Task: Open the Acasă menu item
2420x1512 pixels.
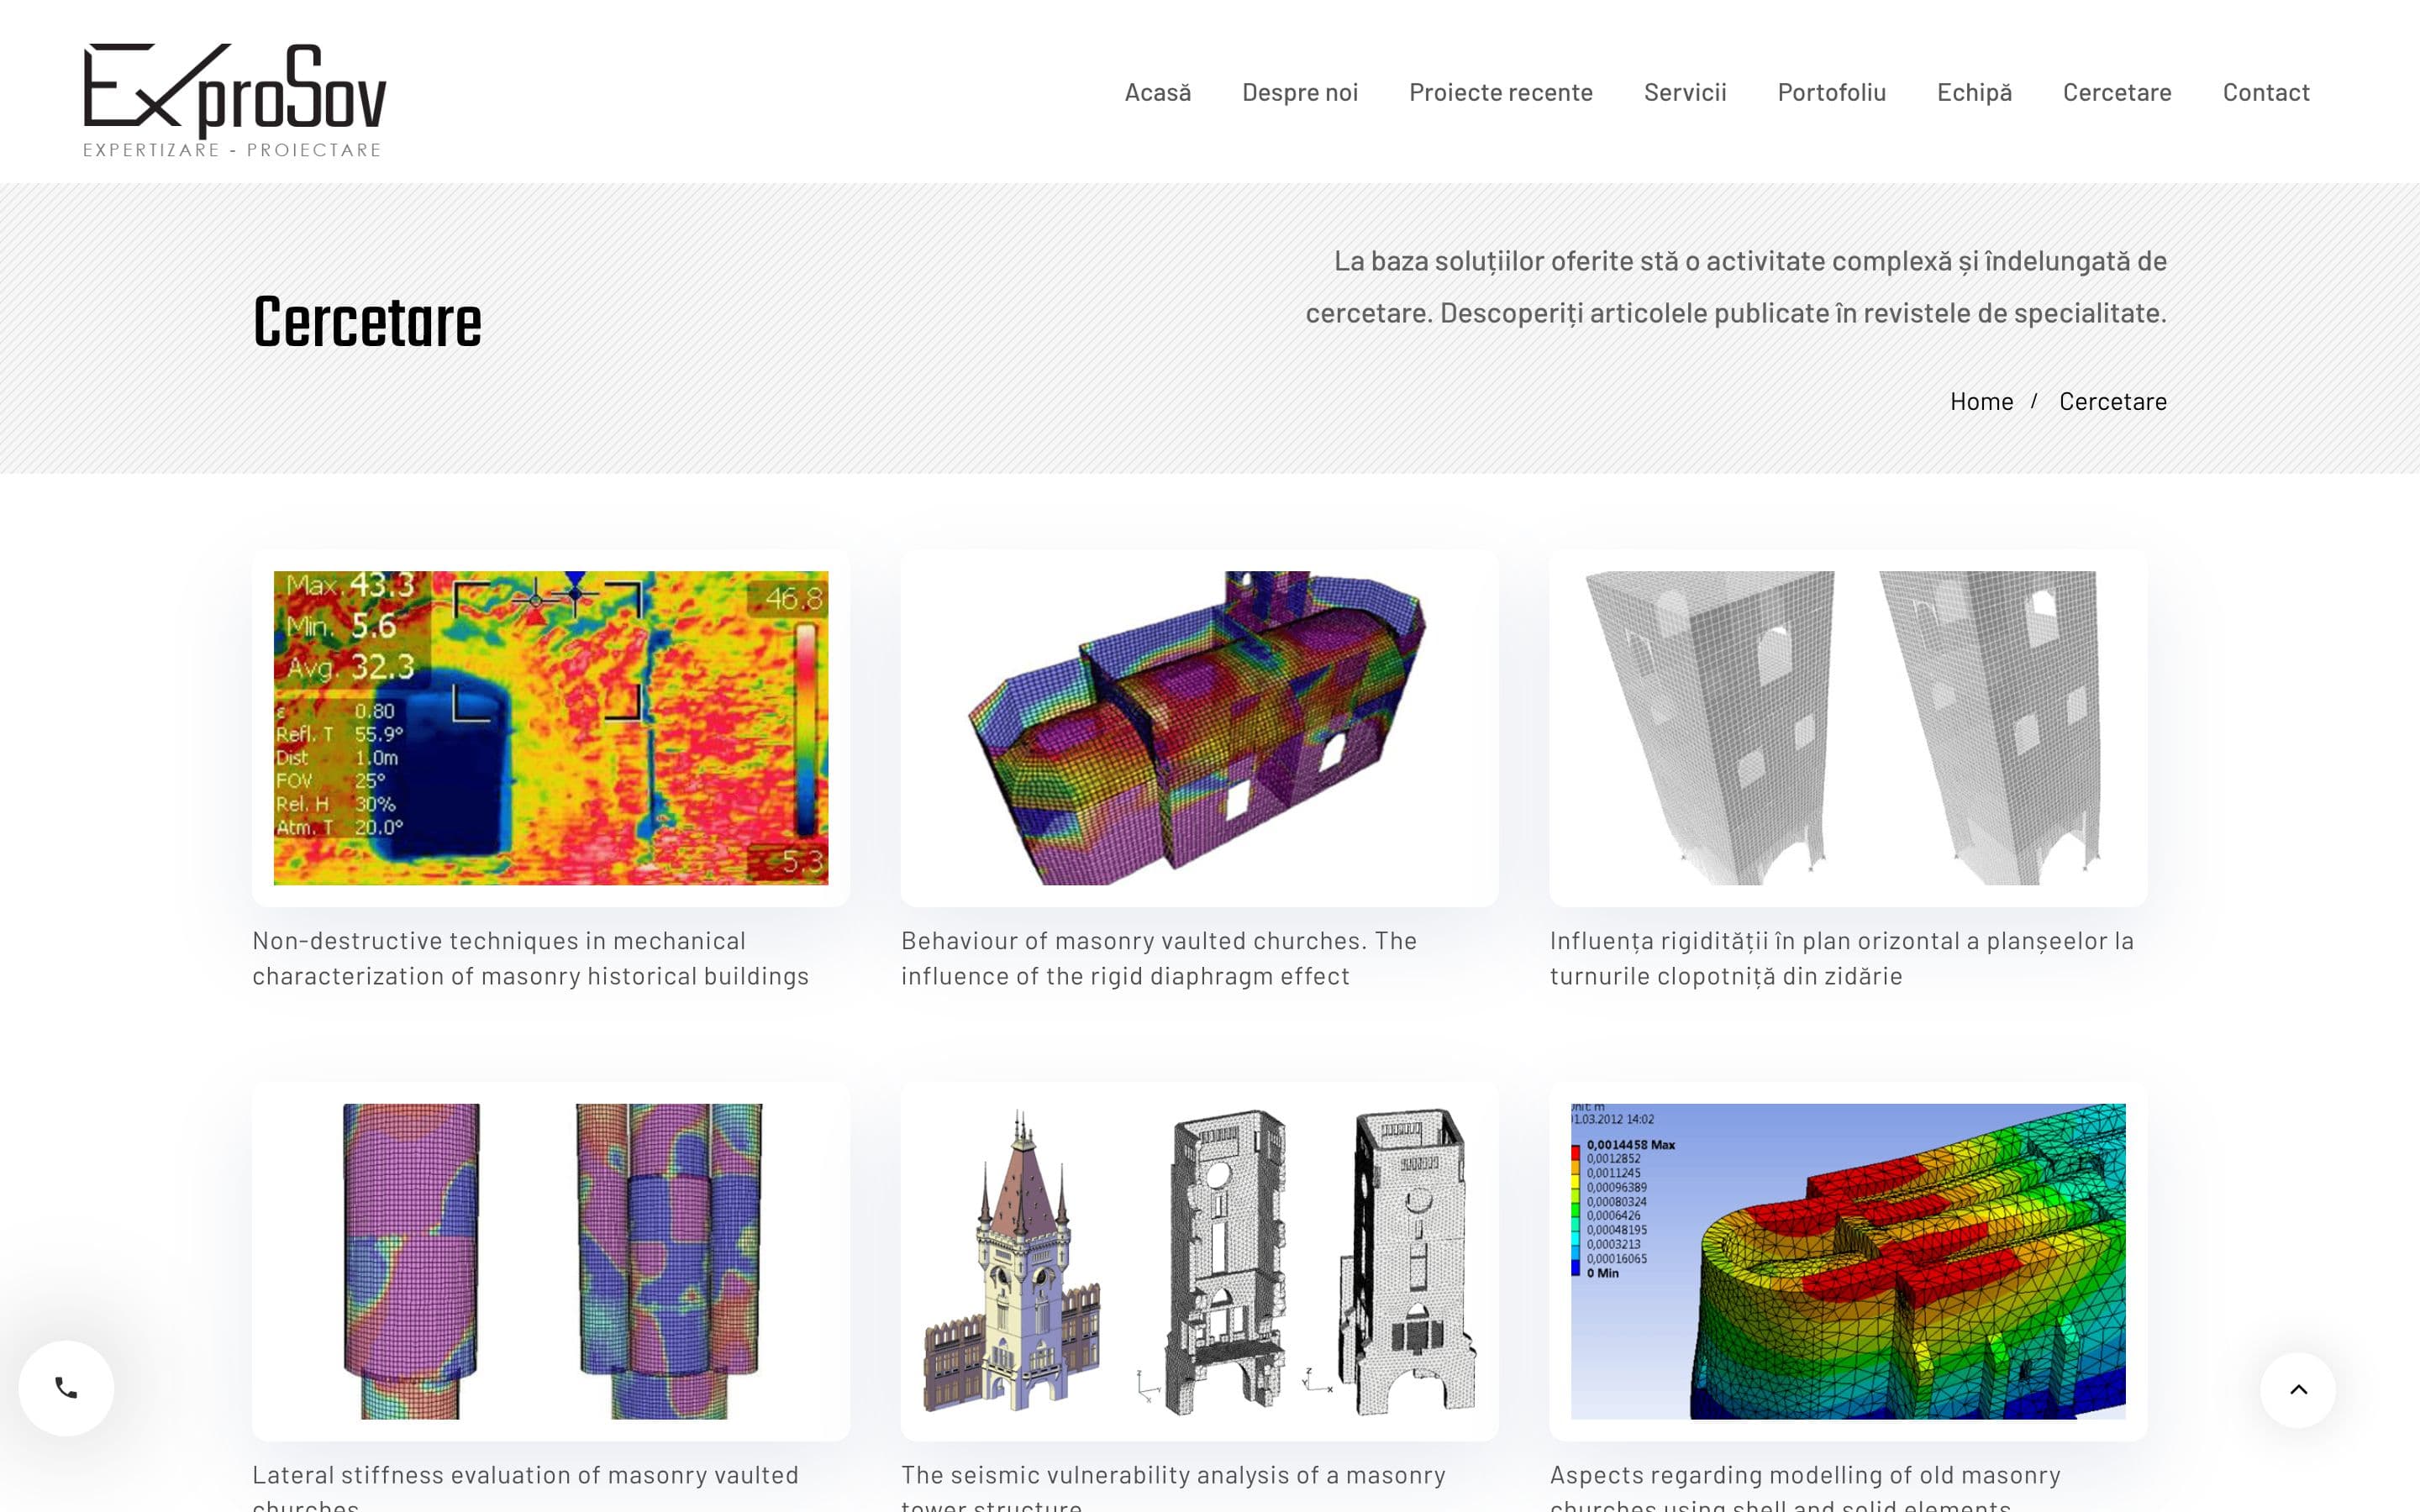Action: coord(1157,92)
